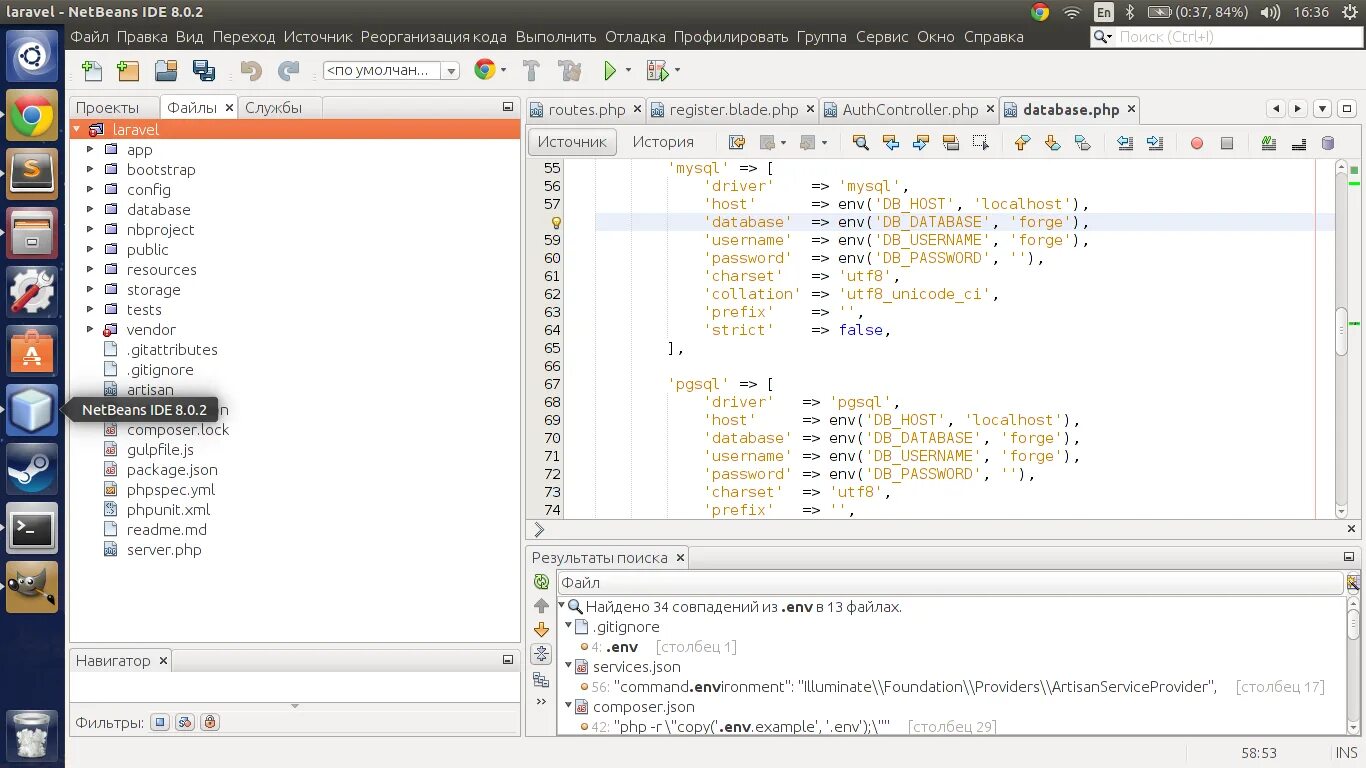The image size is (1366, 768).
Task: Open the Файл menu
Action: click(x=89, y=37)
